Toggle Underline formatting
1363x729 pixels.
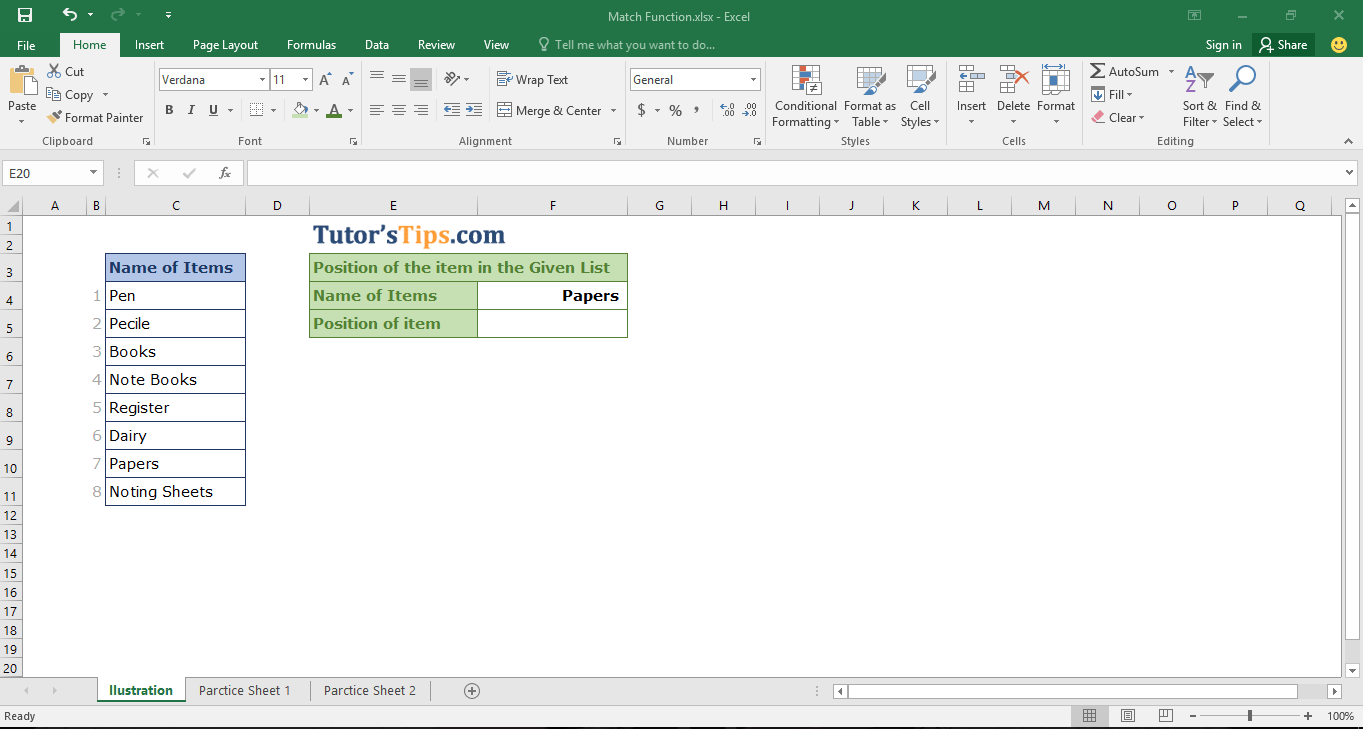pos(213,110)
